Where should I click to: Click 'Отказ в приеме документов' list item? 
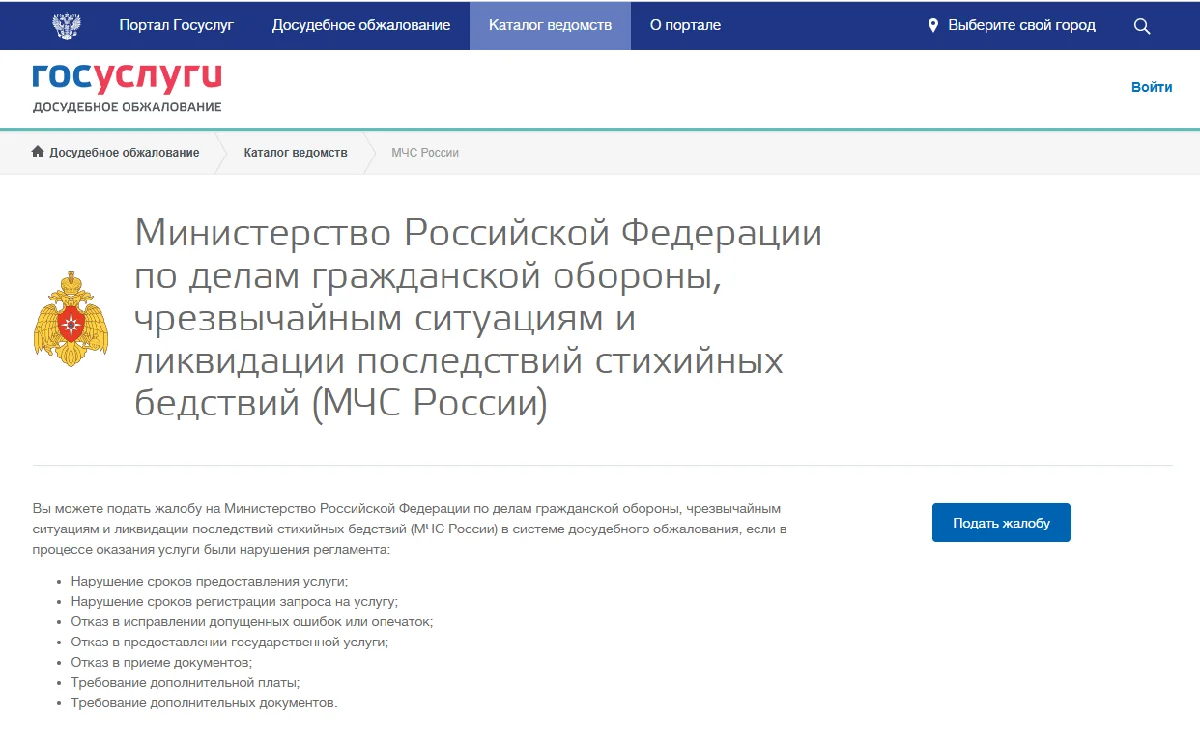coord(161,662)
